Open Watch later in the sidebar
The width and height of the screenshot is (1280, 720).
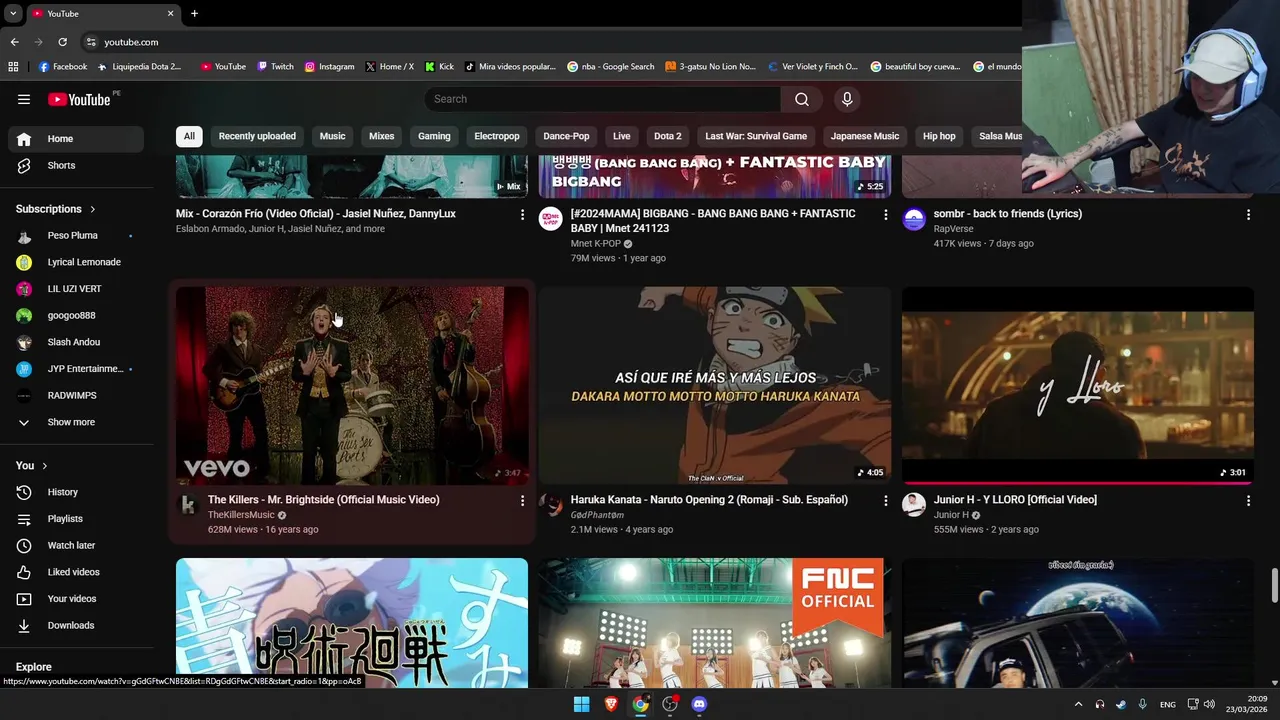pyautogui.click(x=76, y=545)
